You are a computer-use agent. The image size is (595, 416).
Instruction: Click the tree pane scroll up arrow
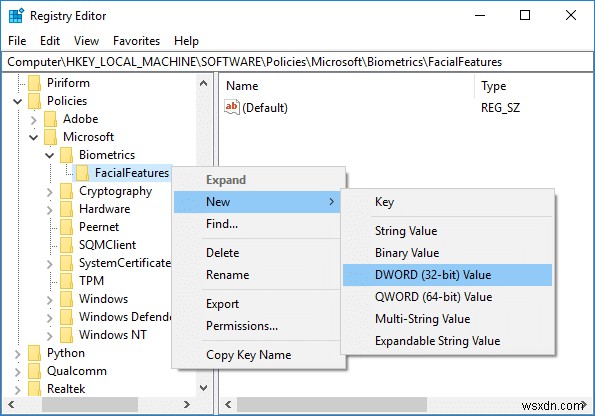pos(203,83)
